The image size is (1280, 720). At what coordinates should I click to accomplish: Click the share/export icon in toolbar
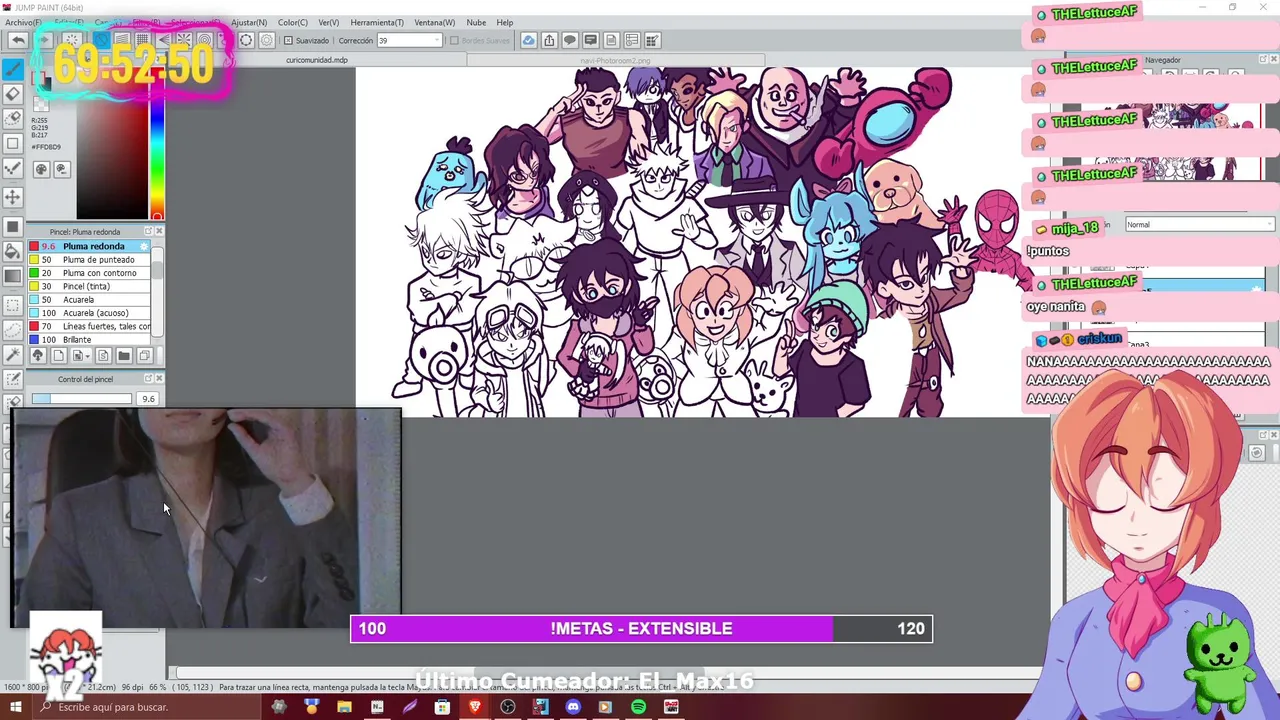(x=549, y=40)
